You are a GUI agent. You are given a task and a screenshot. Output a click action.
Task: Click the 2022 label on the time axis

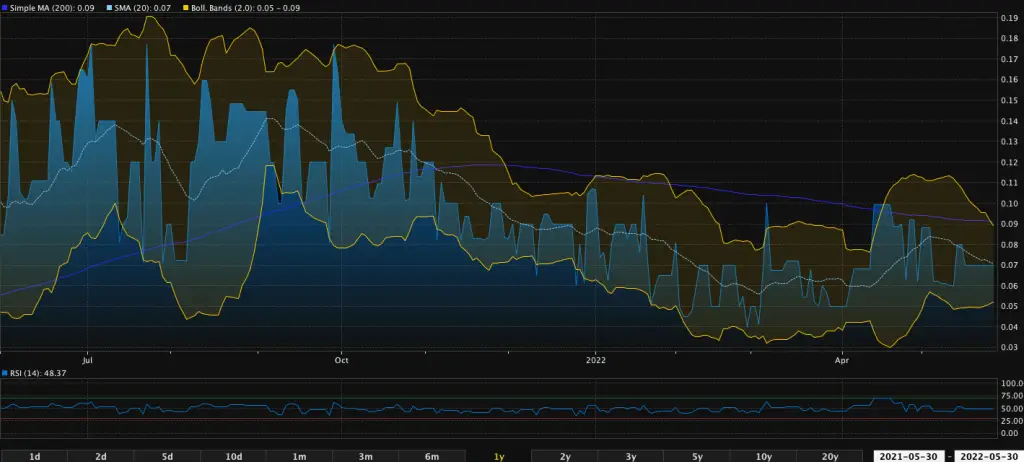coord(596,360)
